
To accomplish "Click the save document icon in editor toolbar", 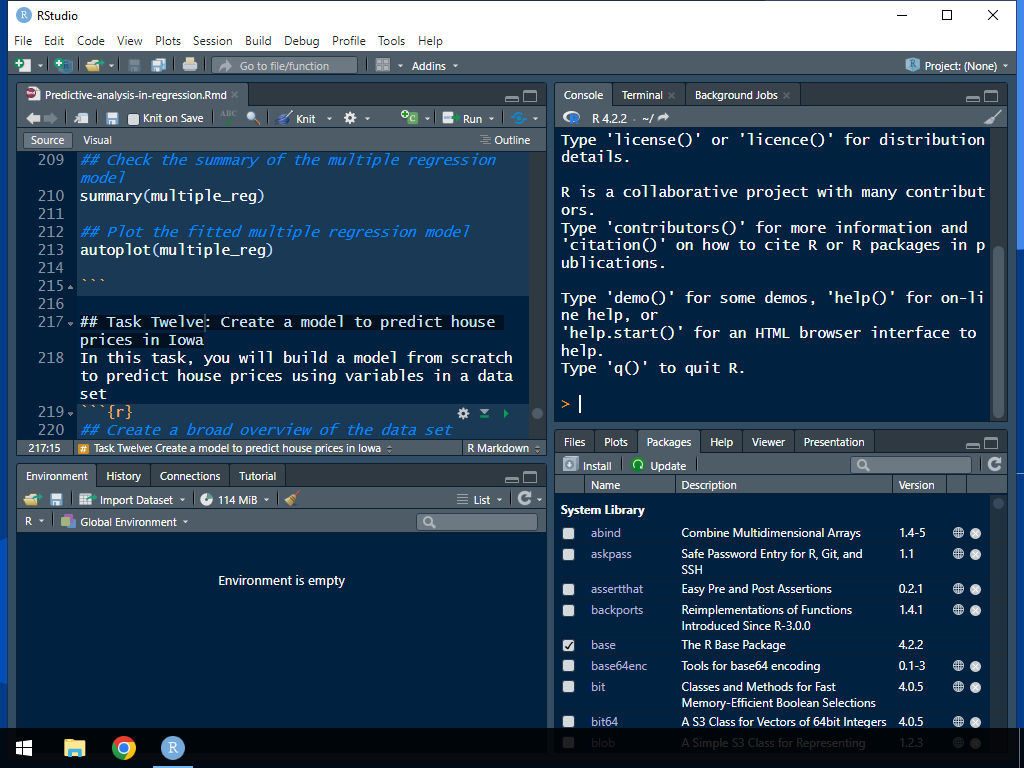I will click(x=112, y=118).
